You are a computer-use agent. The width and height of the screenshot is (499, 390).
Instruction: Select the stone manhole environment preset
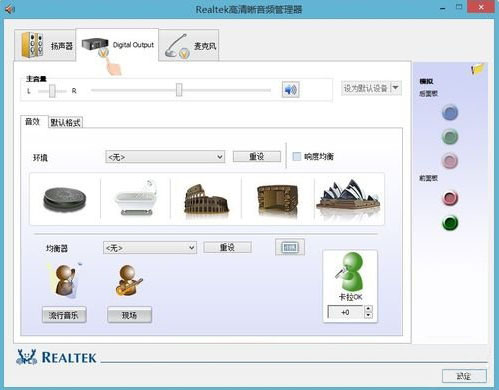click(x=65, y=199)
